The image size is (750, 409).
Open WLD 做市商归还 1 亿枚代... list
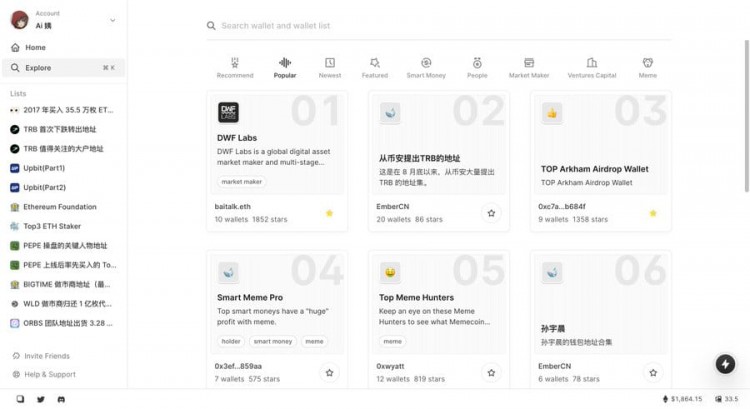tap(63, 304)
